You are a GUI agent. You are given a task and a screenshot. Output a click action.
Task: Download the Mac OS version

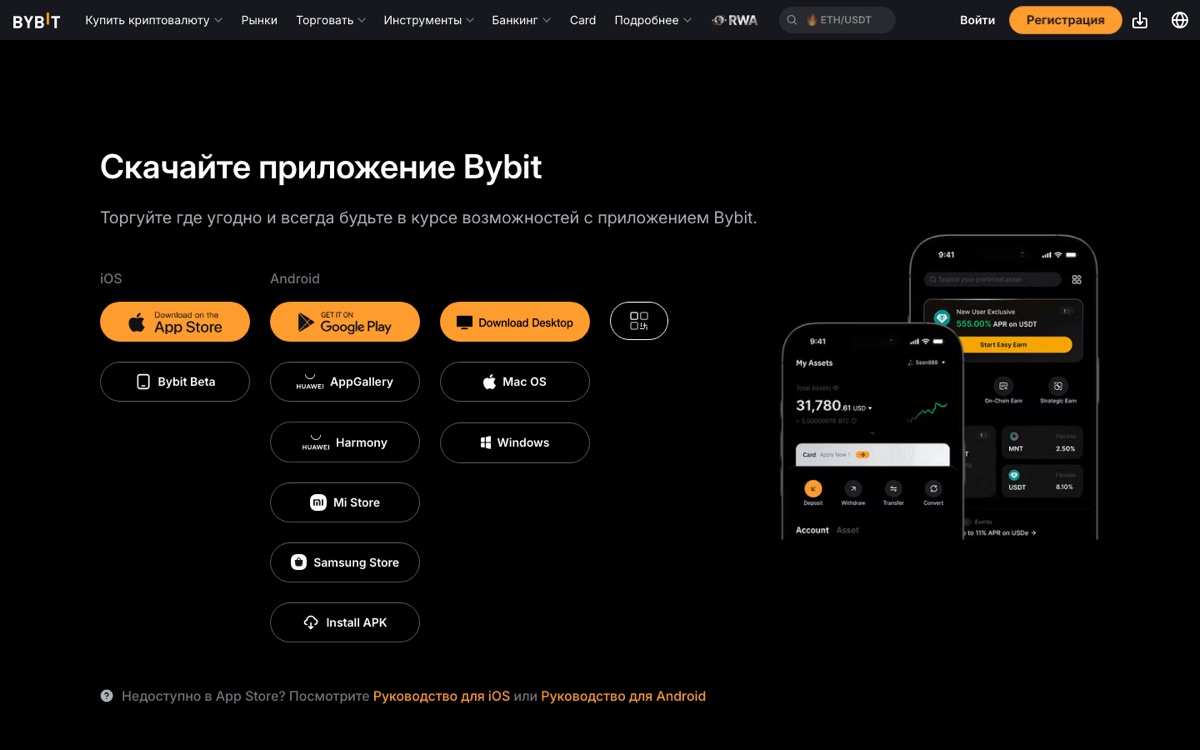point(515,382)
